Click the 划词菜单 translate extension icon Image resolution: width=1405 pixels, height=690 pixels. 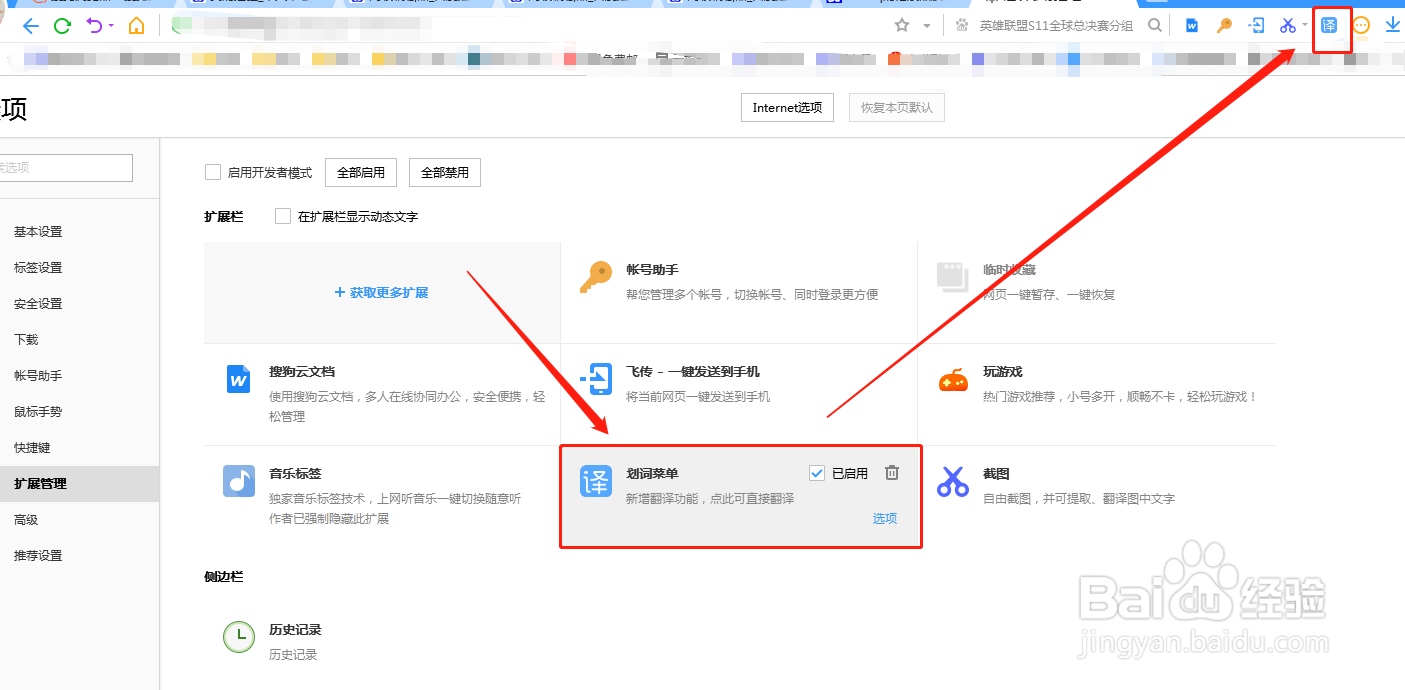[596, 482]
